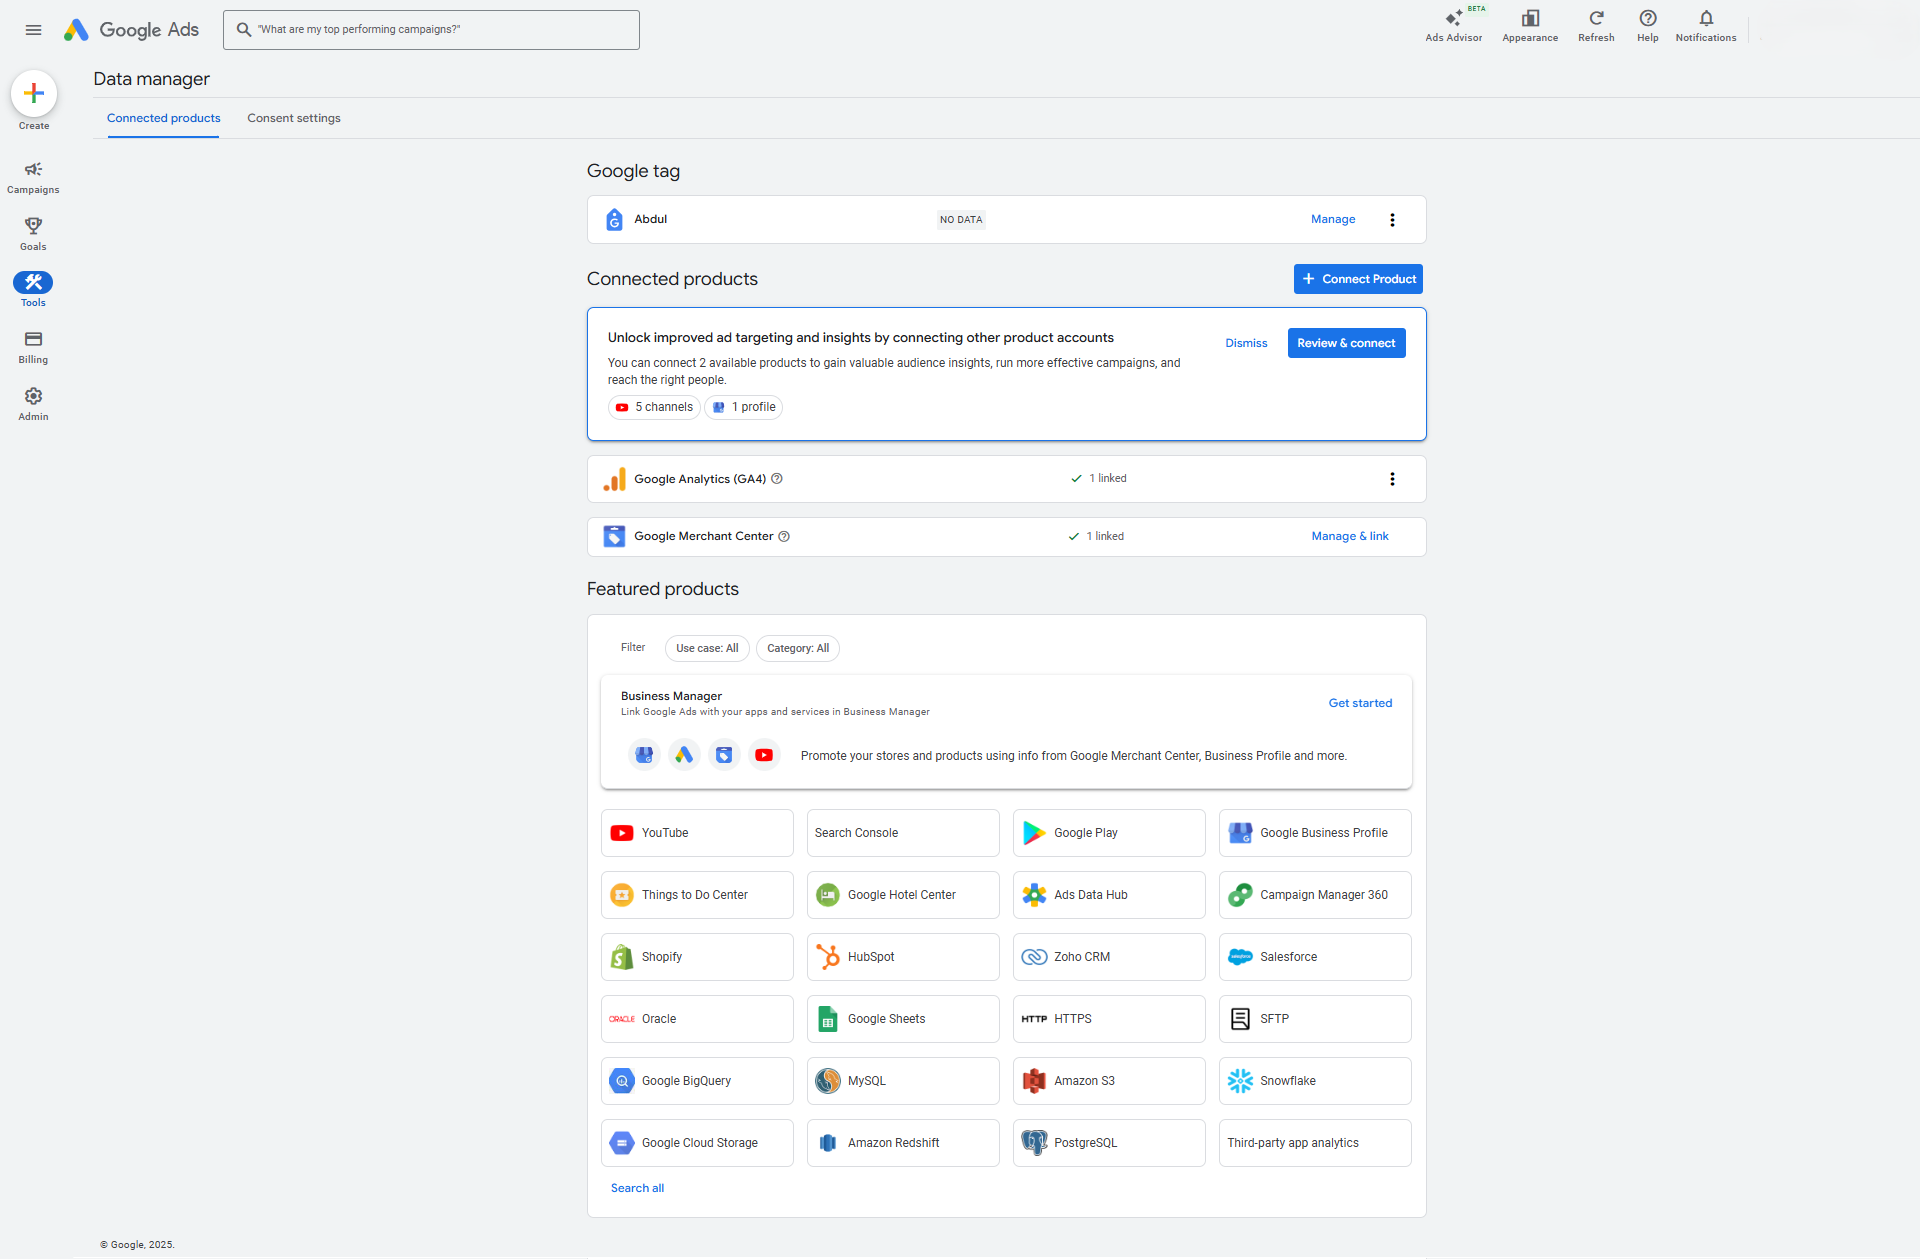Image resolution: width=1920 pixels, height=1259 pixels.
Task: Open Campaigns in the sidebar
Action: point(33,177)
